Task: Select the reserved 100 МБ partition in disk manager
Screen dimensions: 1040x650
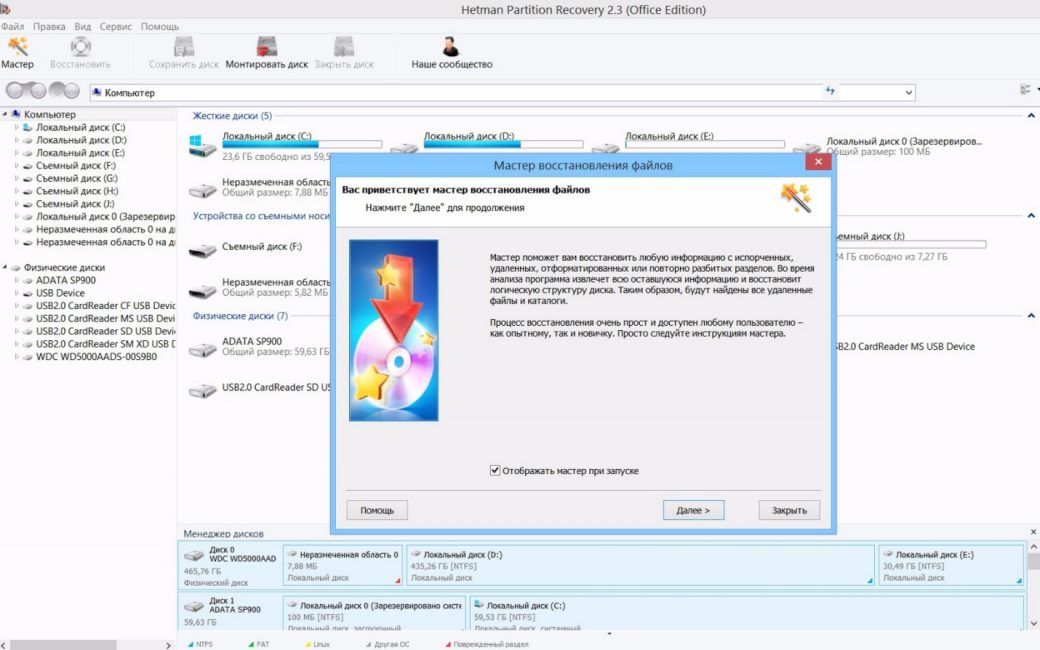Action: (375, 613)
